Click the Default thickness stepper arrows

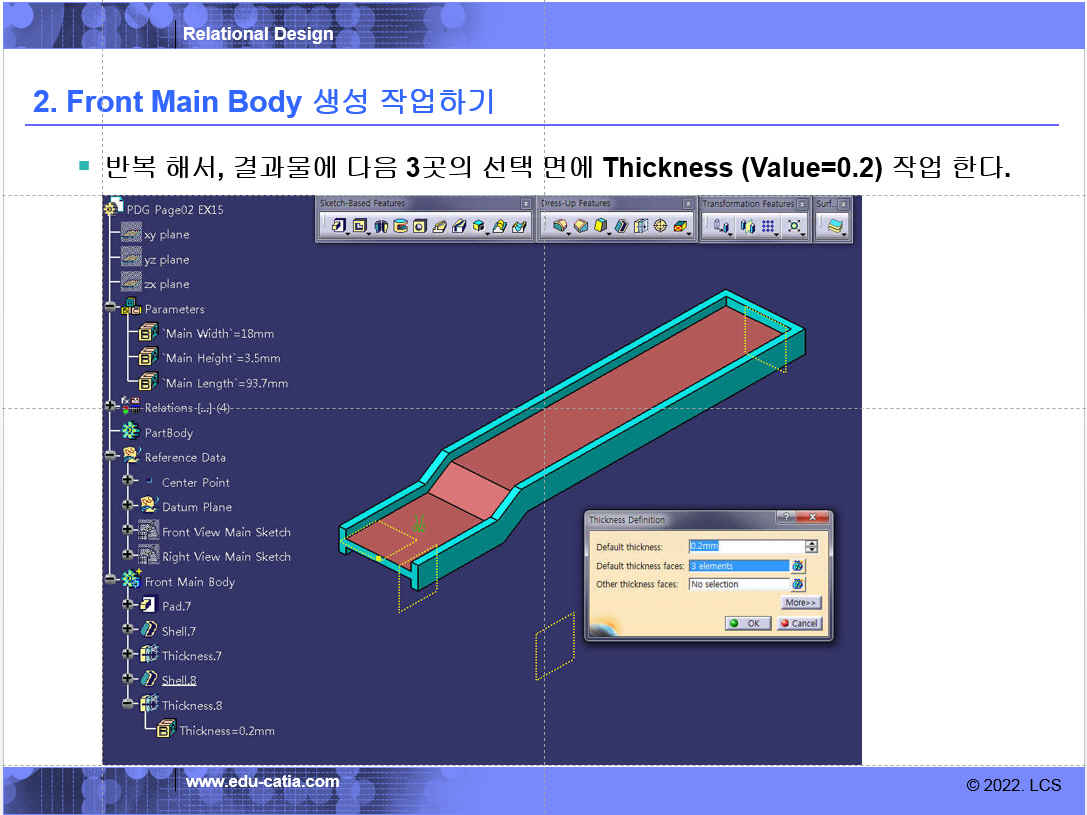click(811, 547)
